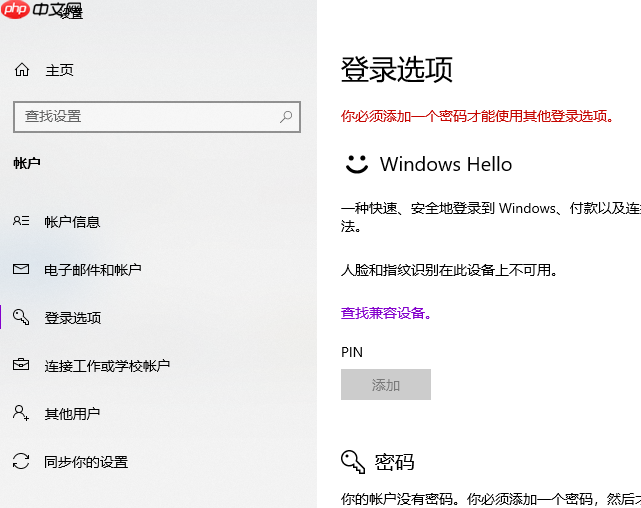This screenshot has width=641, height=508.
Task: Open 同步你的设置 page
Action: [x=86, y=462]
